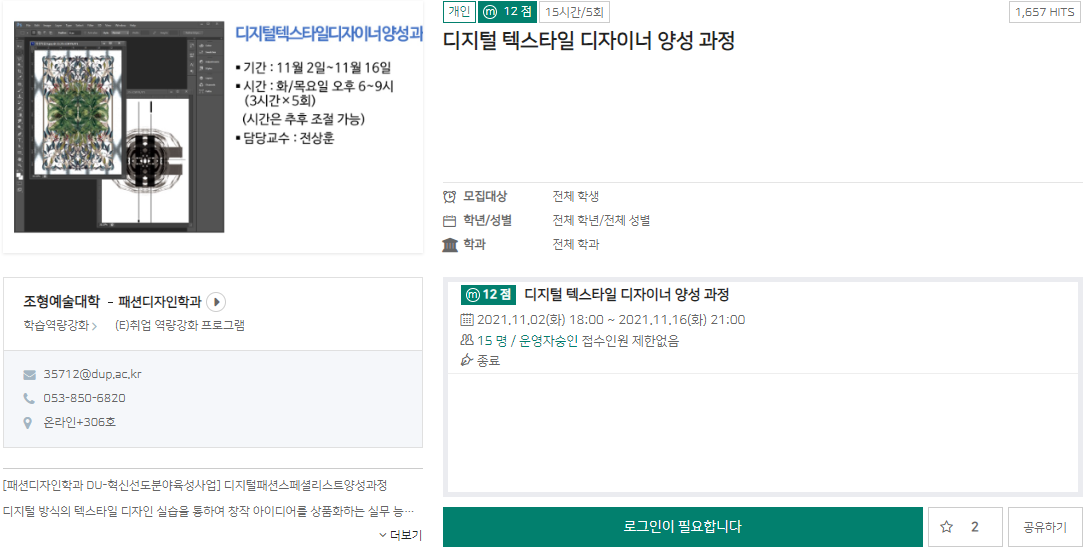
Task: Click the envelope email icon
Action: tap(29, 375)
